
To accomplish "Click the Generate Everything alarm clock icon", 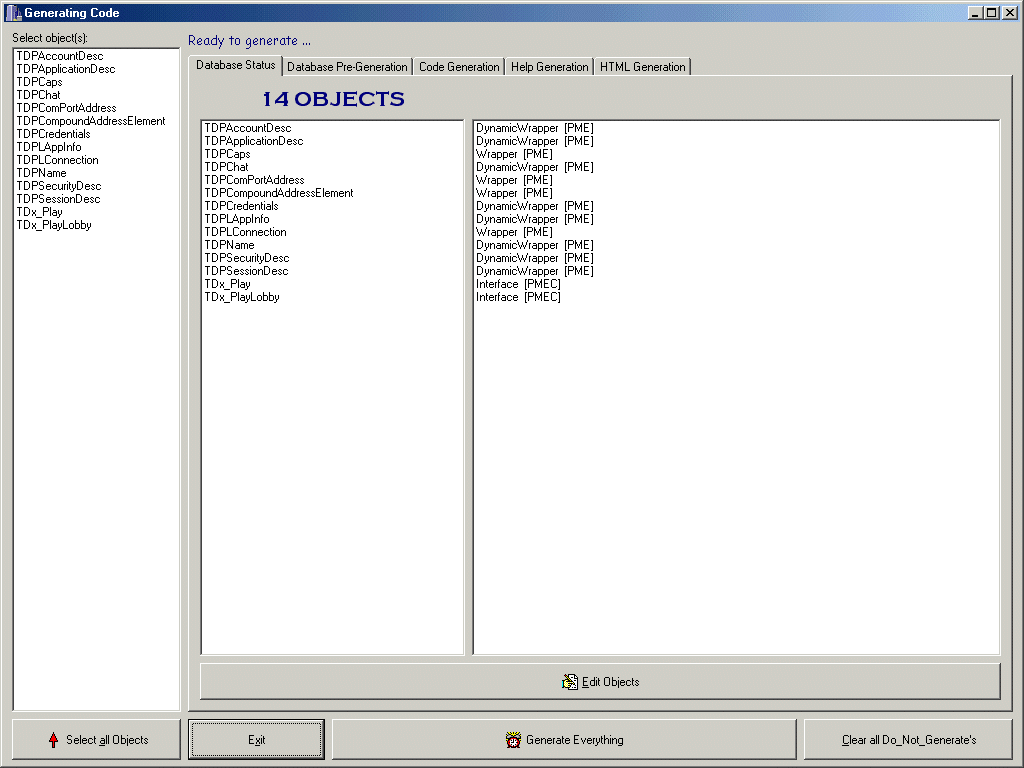I will tap(514, 740).
